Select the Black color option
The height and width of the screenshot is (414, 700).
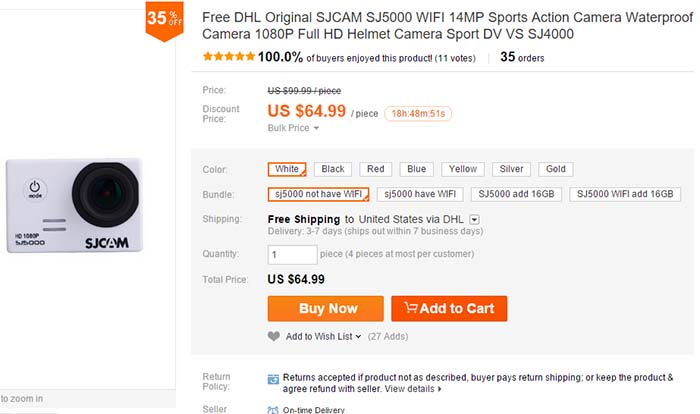(333, 169)
